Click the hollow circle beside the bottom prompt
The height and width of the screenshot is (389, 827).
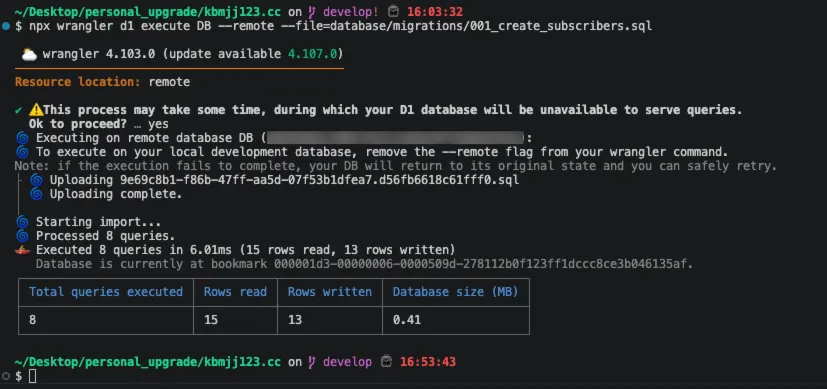pos(5,376)
